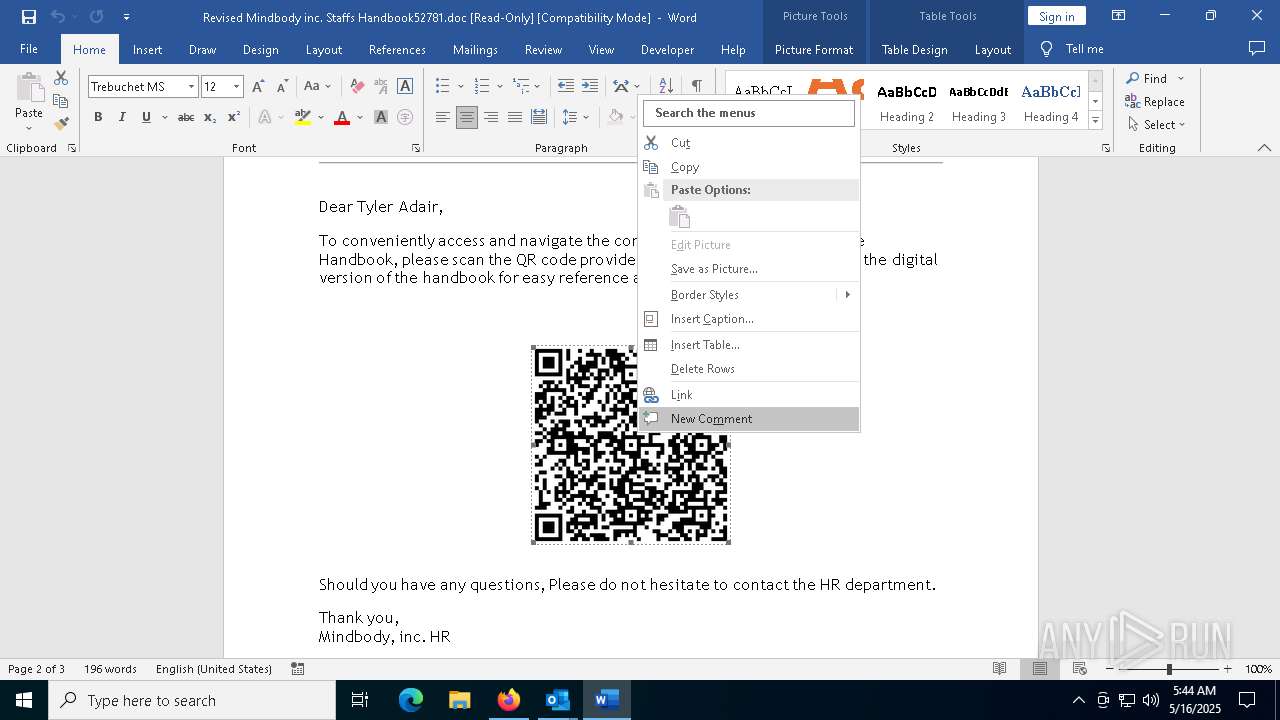The width and height of the screenshot is (1280, 720).
Task: Apply strikethrough formatting
Action: [x=186, y=117]
